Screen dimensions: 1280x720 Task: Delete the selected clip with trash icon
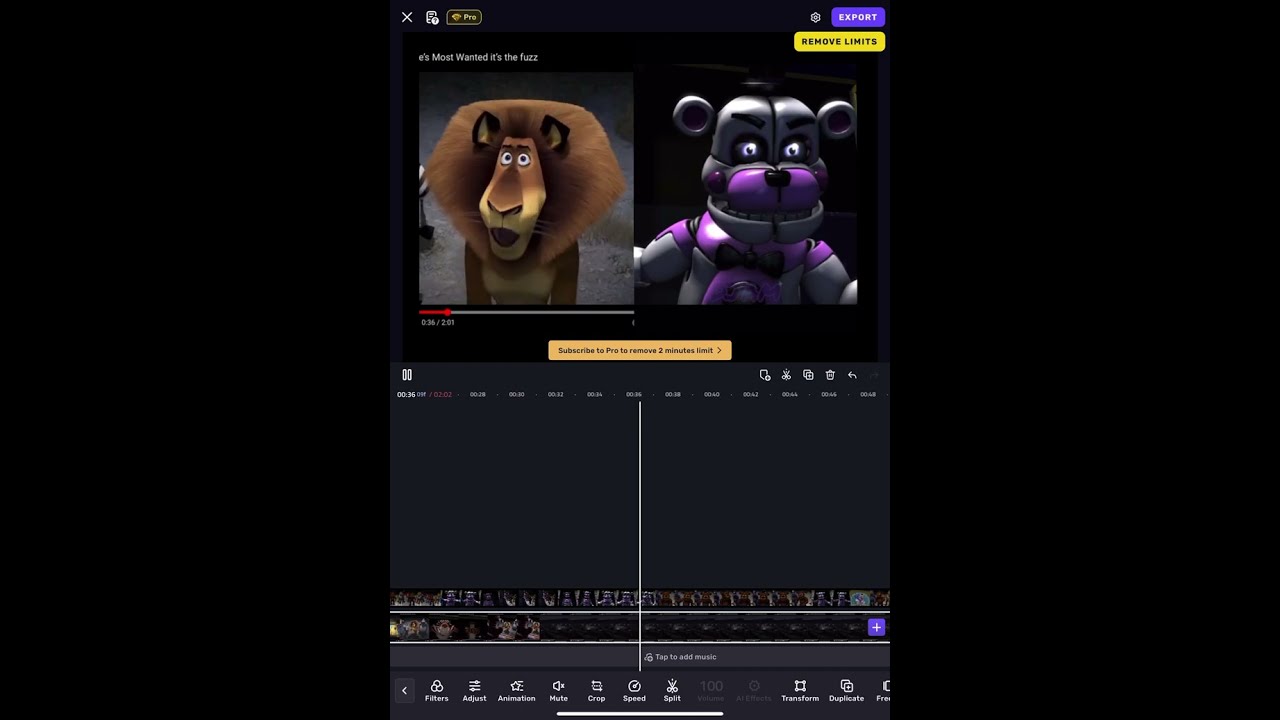click(x=830, y=375)
